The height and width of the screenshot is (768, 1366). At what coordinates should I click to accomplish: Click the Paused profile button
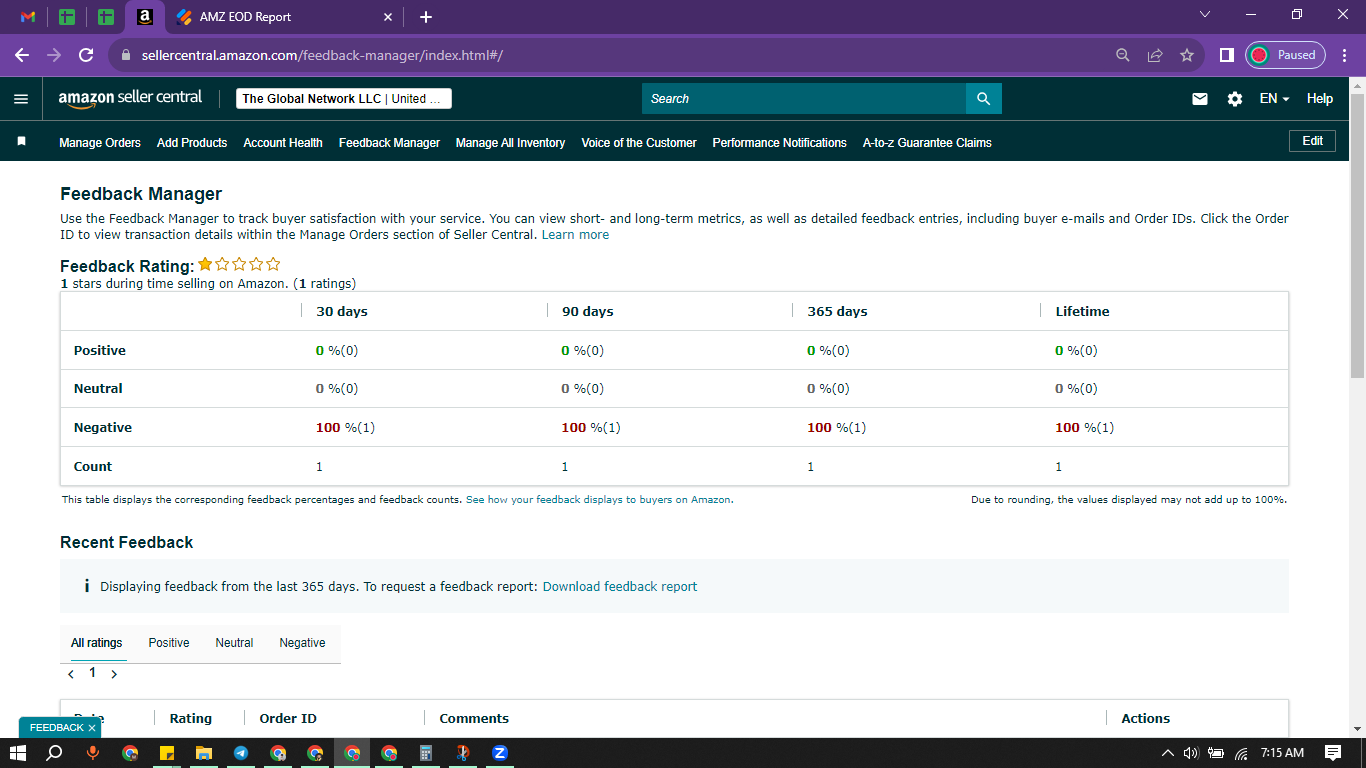tap(1285, 55)
